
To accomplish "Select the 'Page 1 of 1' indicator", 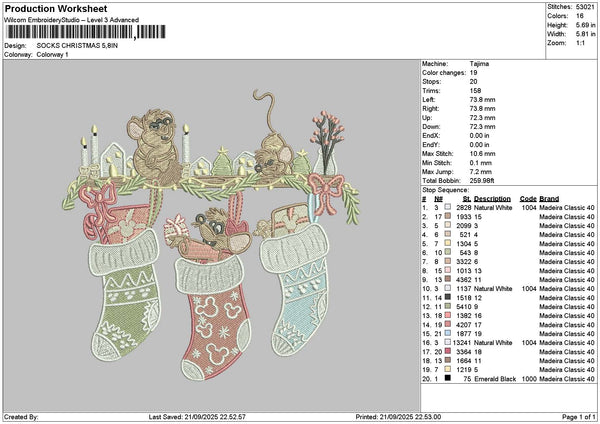I will pyautogui.click(x=579, y=417).
